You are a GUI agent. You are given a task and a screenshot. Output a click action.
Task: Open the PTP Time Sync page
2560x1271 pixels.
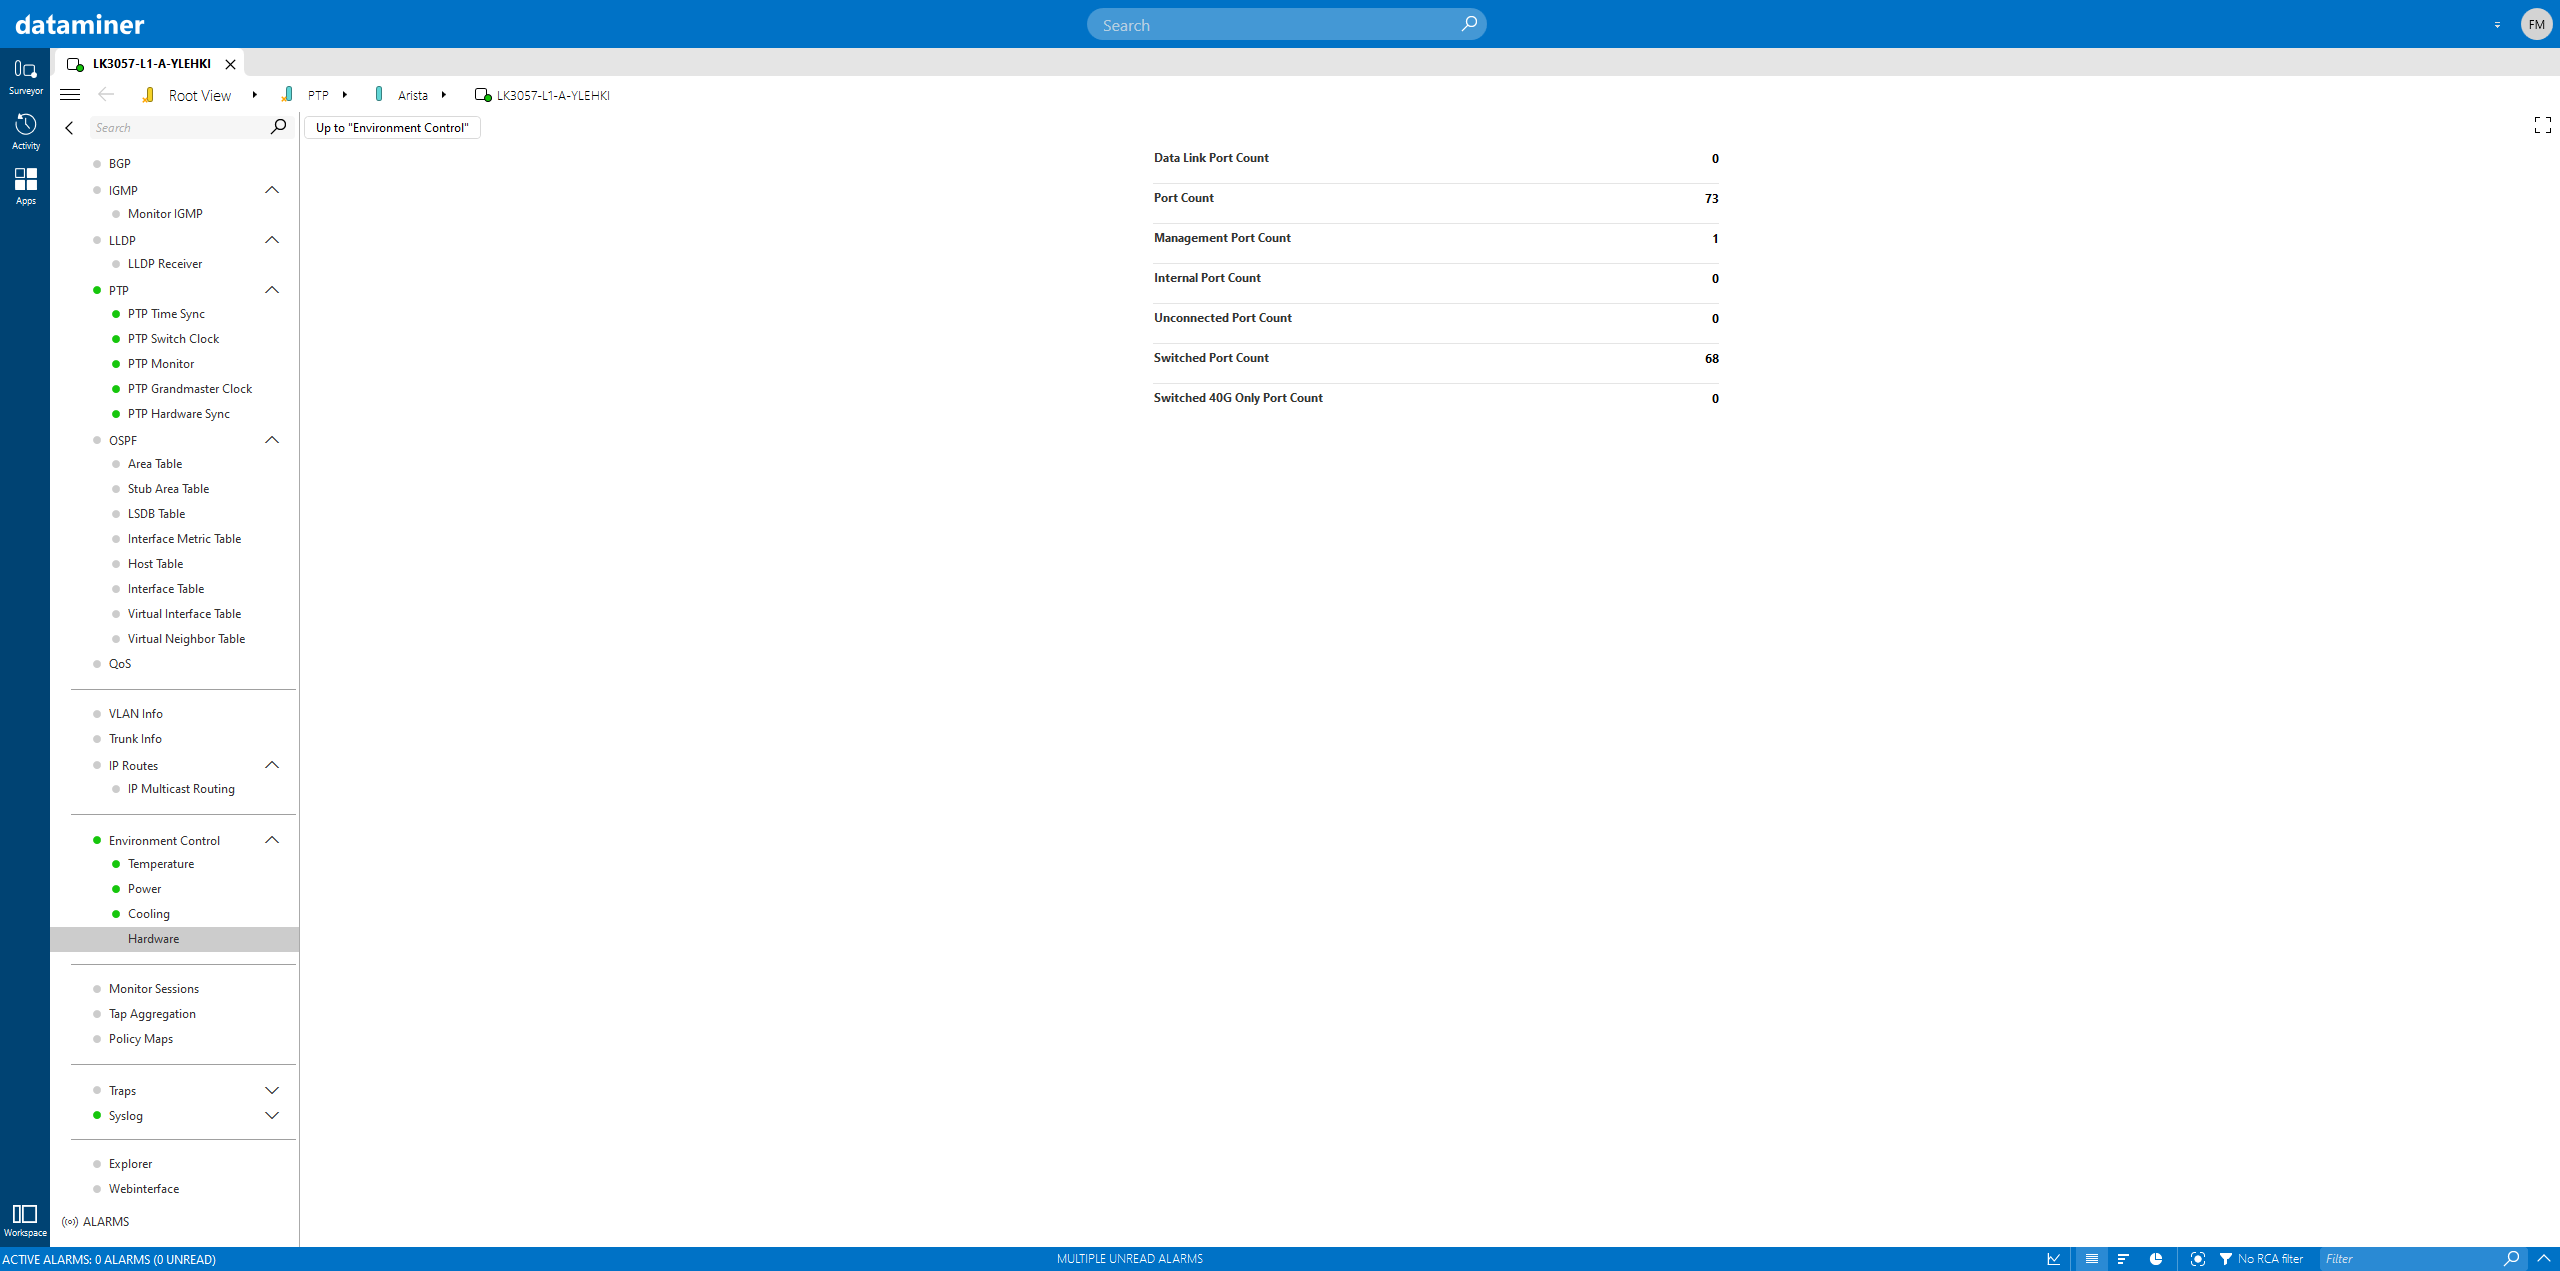click(x=166, y=314)
